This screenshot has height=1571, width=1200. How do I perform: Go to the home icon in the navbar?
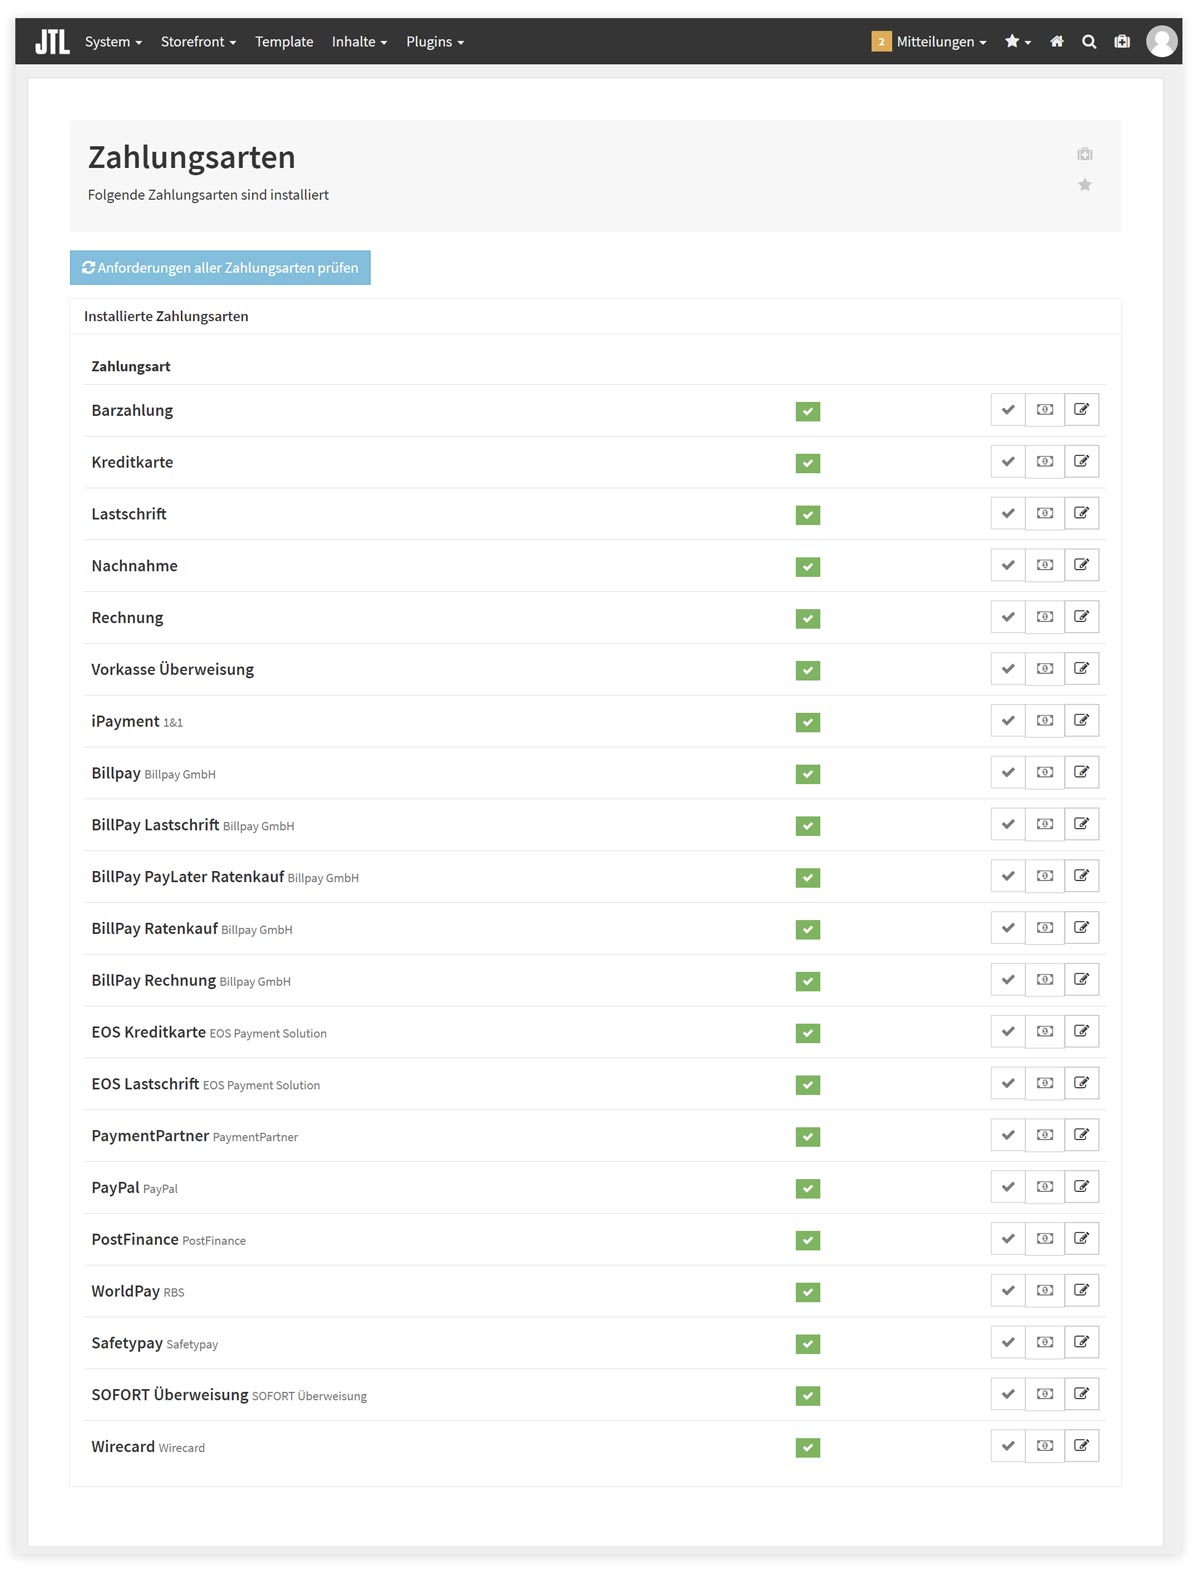point(1057,41)
